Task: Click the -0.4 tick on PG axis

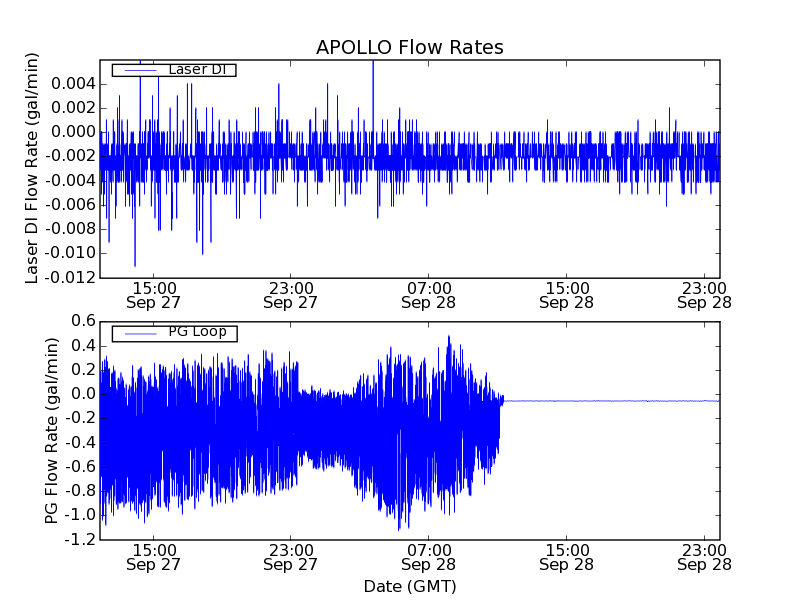Action: pyautogui.click(x=81, y=442)
